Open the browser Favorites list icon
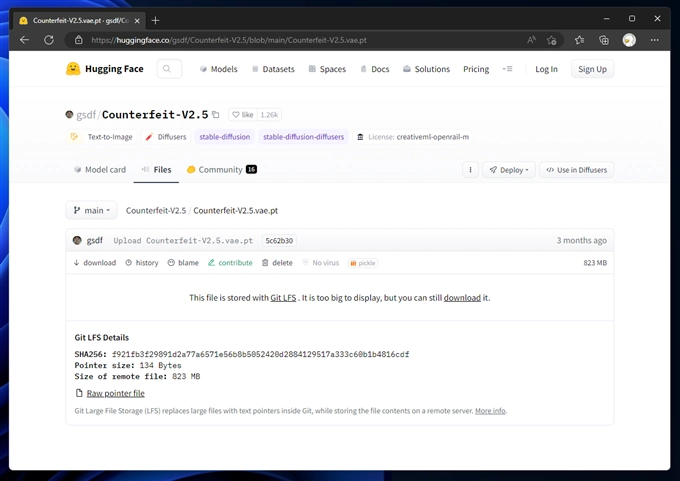Viewport: 680px width, 481px height. (579, 40)
